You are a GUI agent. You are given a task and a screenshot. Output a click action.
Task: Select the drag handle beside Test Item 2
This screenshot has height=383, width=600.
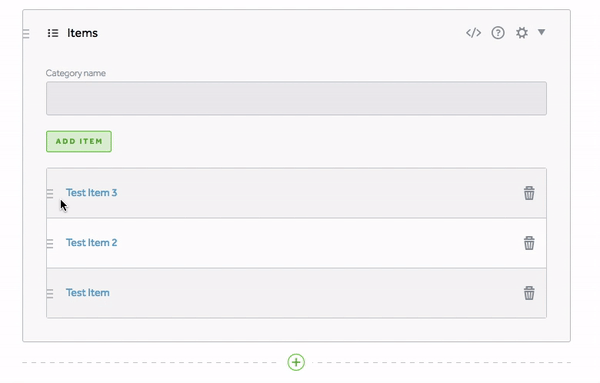50,244
